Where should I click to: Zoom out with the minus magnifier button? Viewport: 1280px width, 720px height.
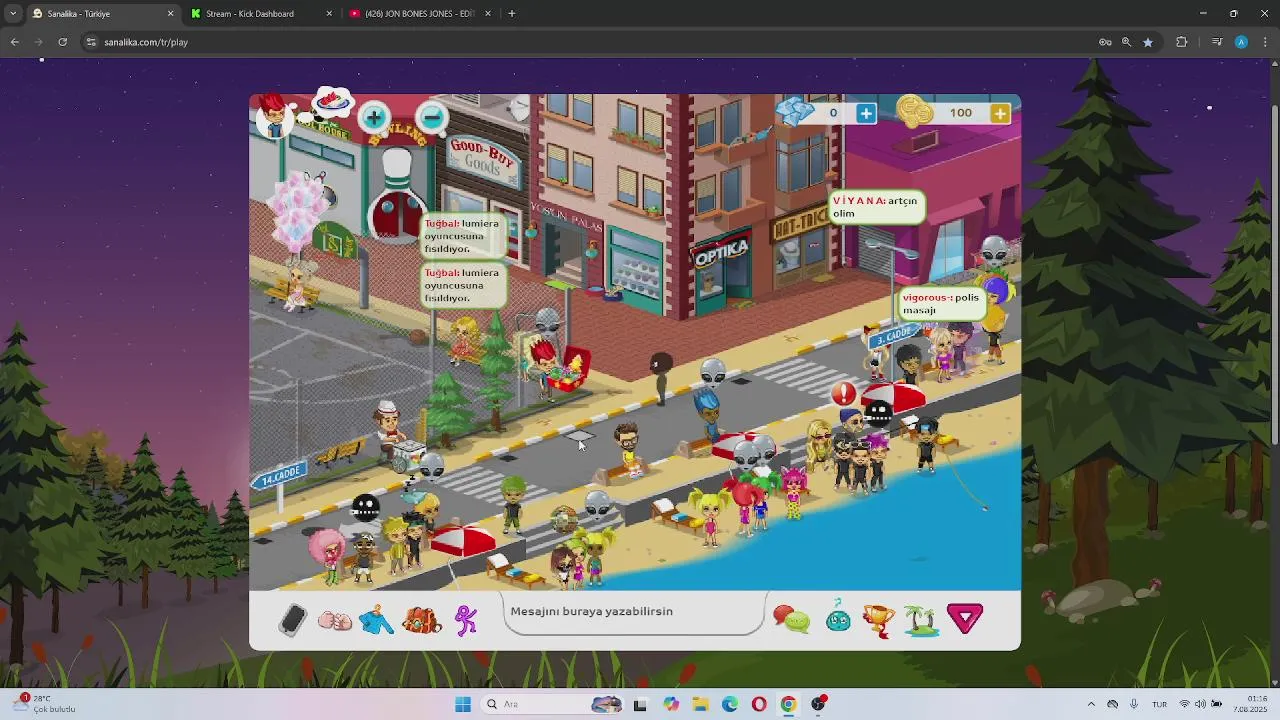[432, 118]
